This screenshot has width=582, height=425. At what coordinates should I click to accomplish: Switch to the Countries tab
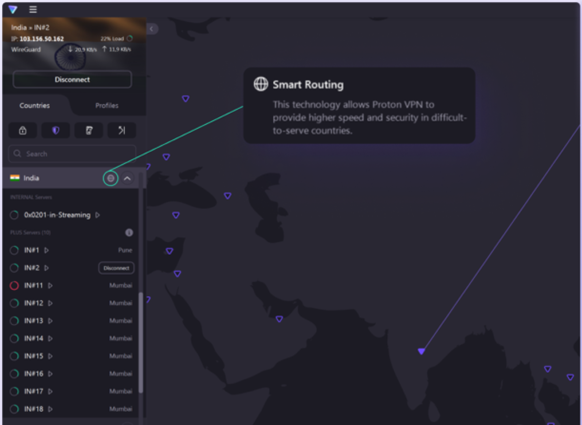[35, 105]
